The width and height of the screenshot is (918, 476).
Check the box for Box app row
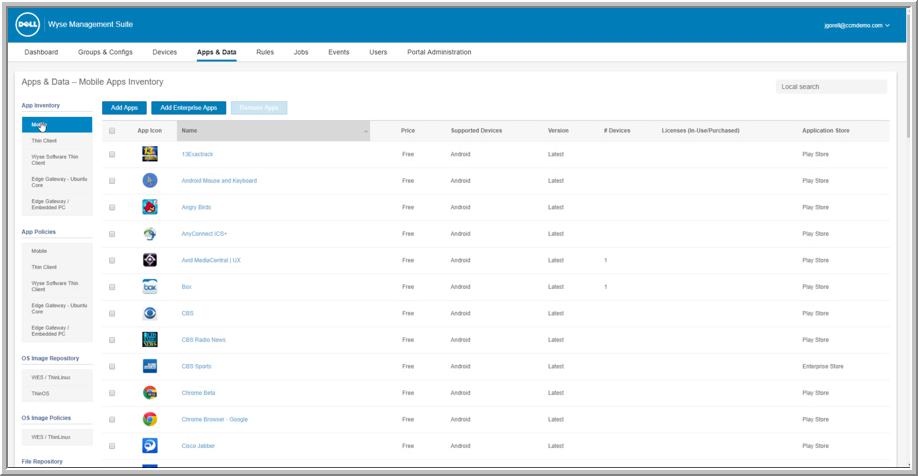click(x=112, y=287)
